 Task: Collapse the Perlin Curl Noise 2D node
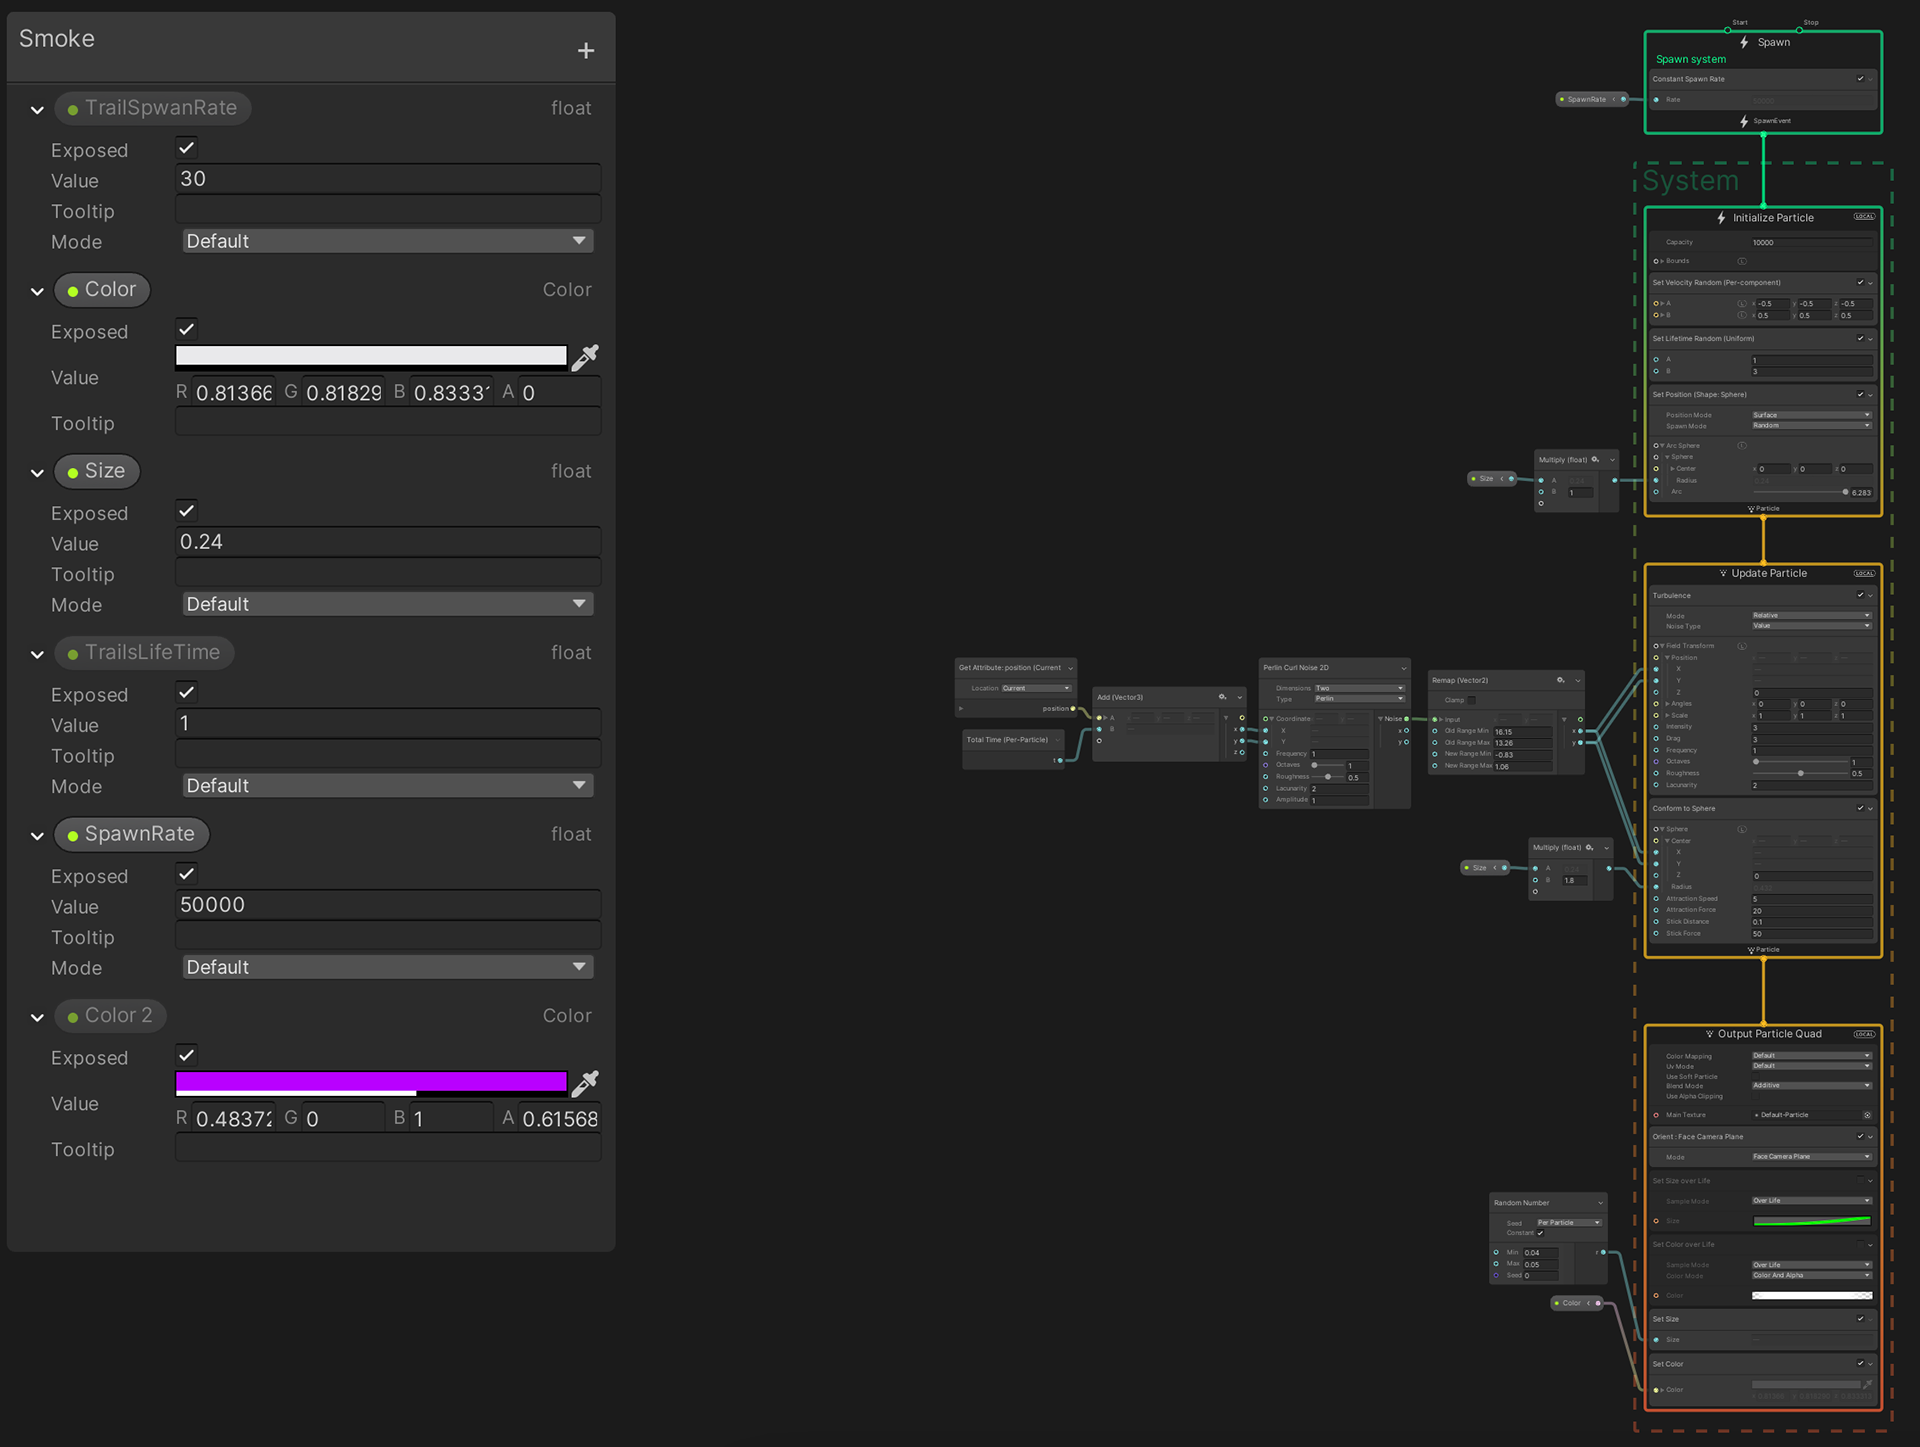(x=1403, y=668)
